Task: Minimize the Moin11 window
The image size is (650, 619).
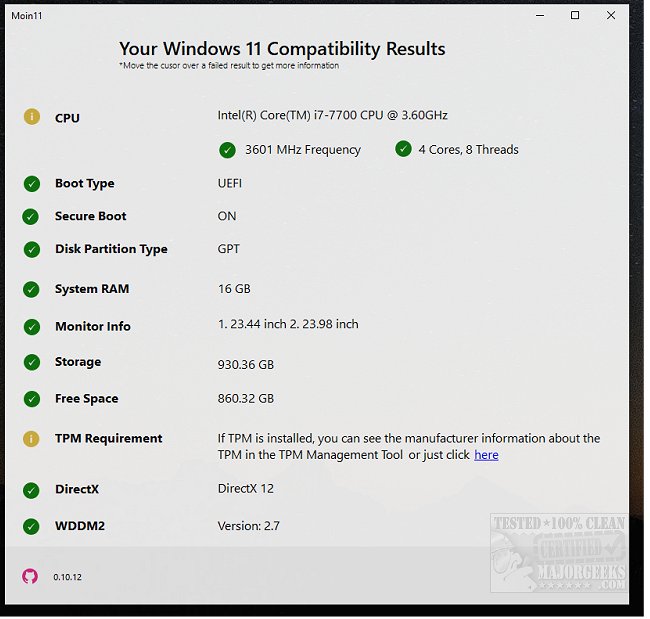Action: coord(540,15)
